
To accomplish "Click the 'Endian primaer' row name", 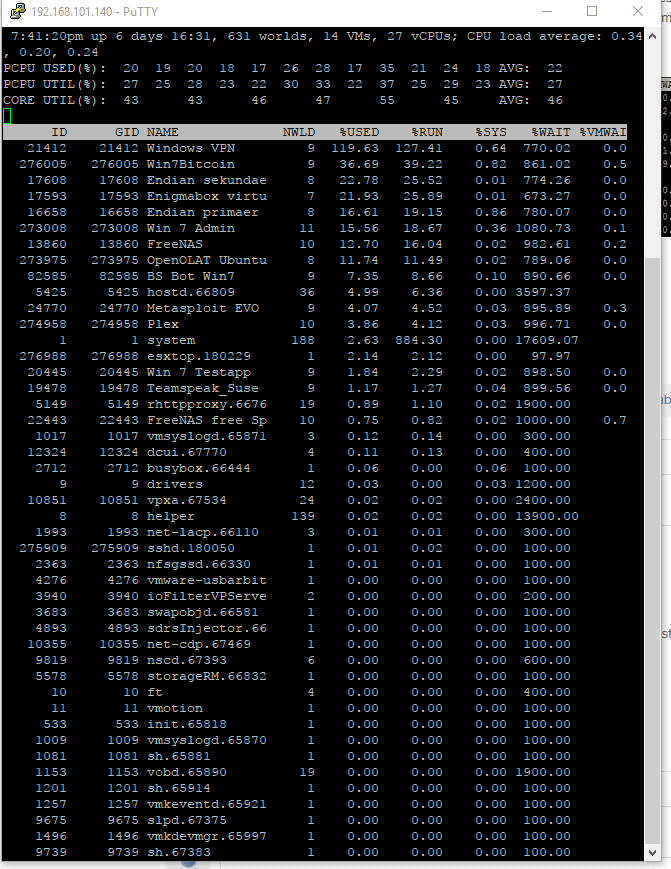I will [203, 212].
